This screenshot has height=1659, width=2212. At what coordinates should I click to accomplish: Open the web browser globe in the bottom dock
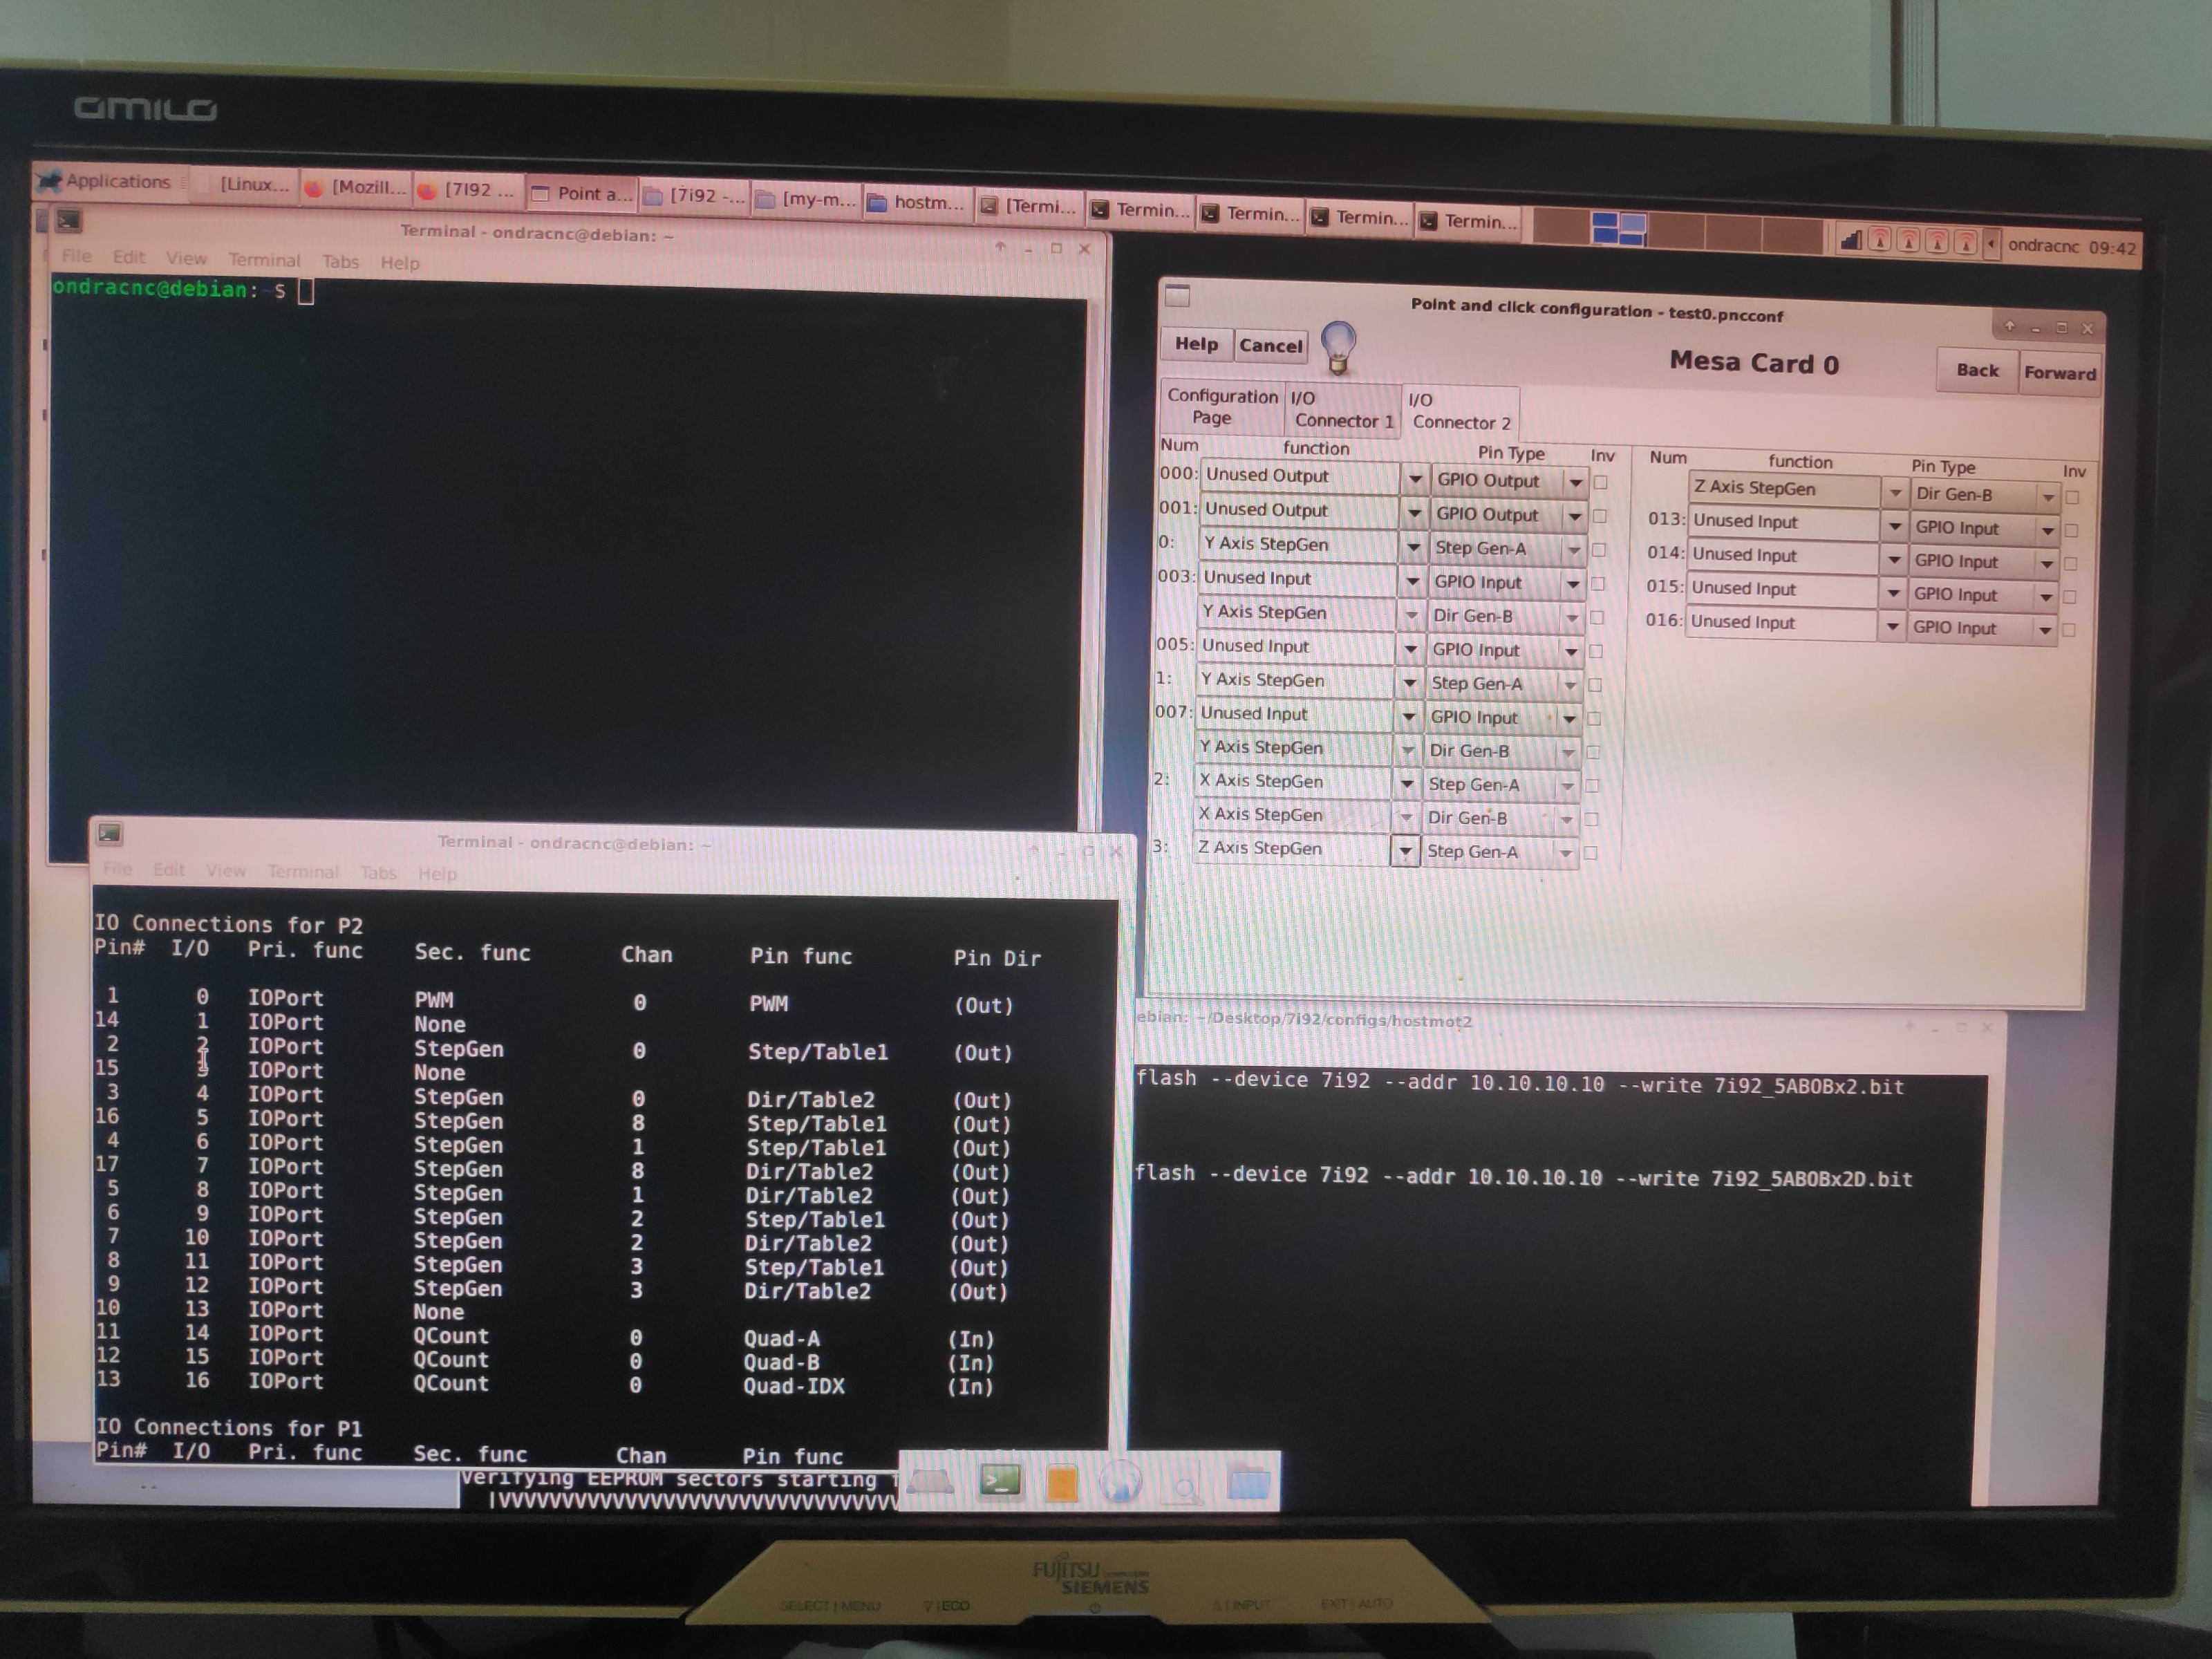1120,1481
